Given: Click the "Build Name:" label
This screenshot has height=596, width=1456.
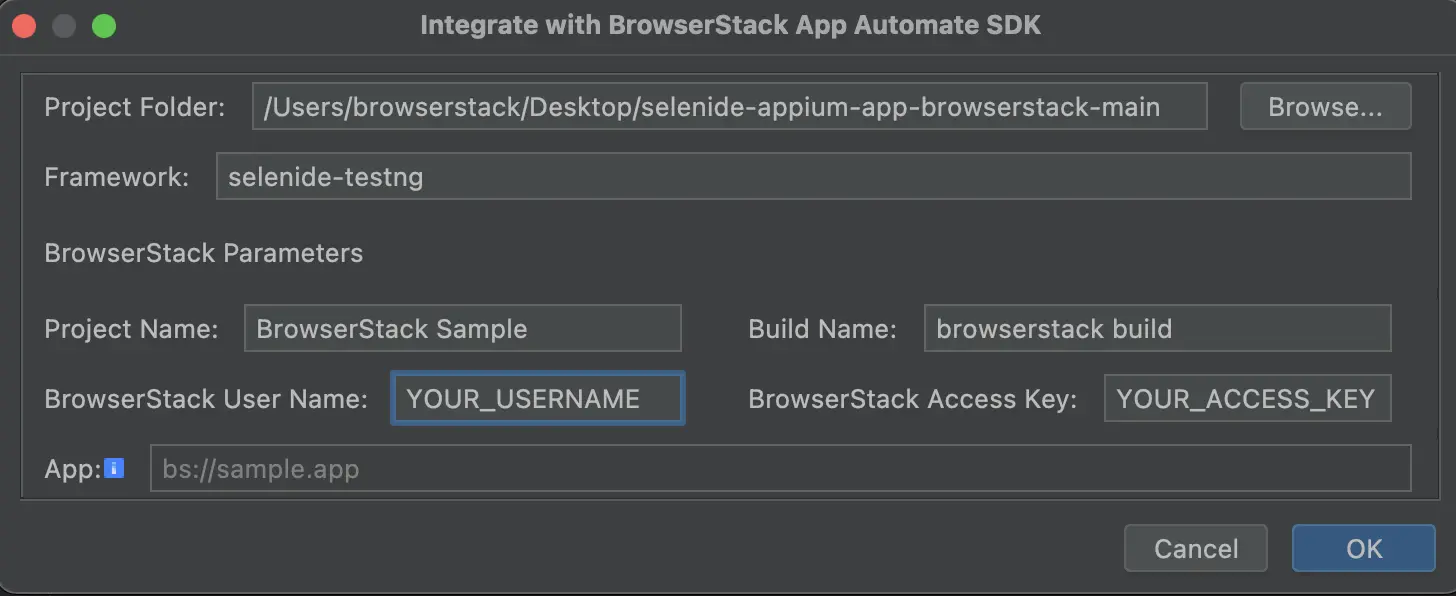Looking at the screenshot, I should point(822,329).
